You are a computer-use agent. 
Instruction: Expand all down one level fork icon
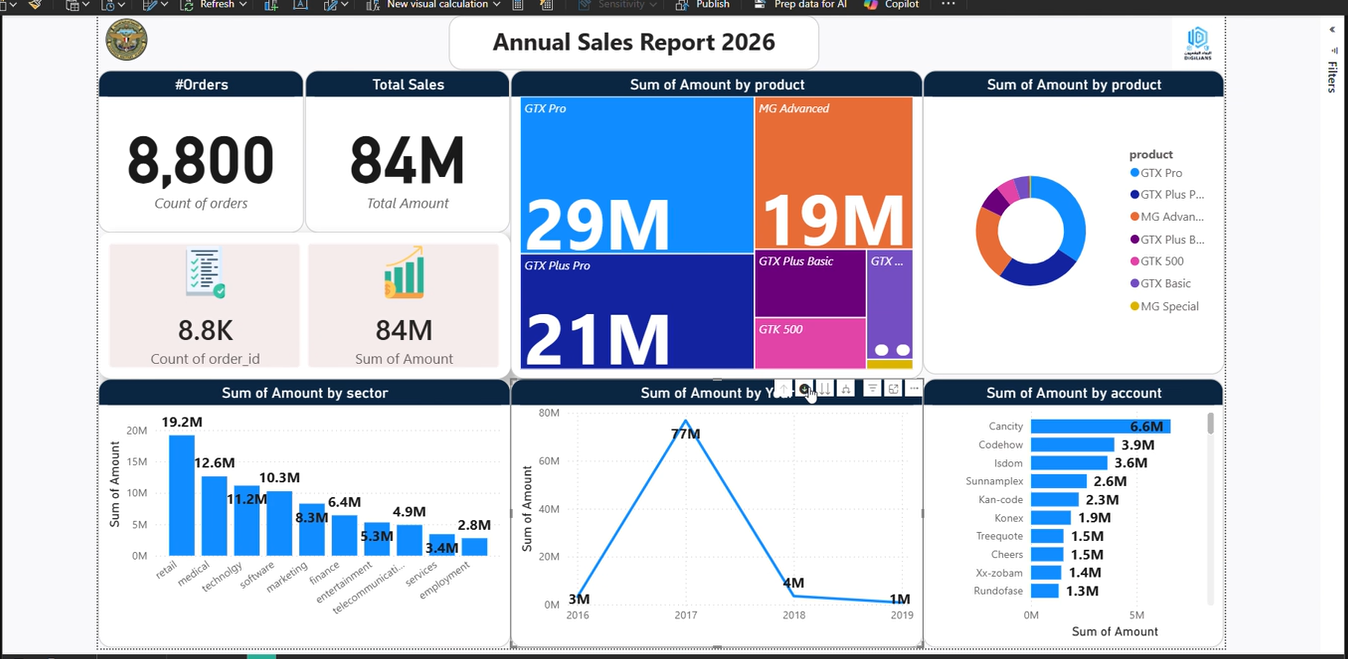846,388
